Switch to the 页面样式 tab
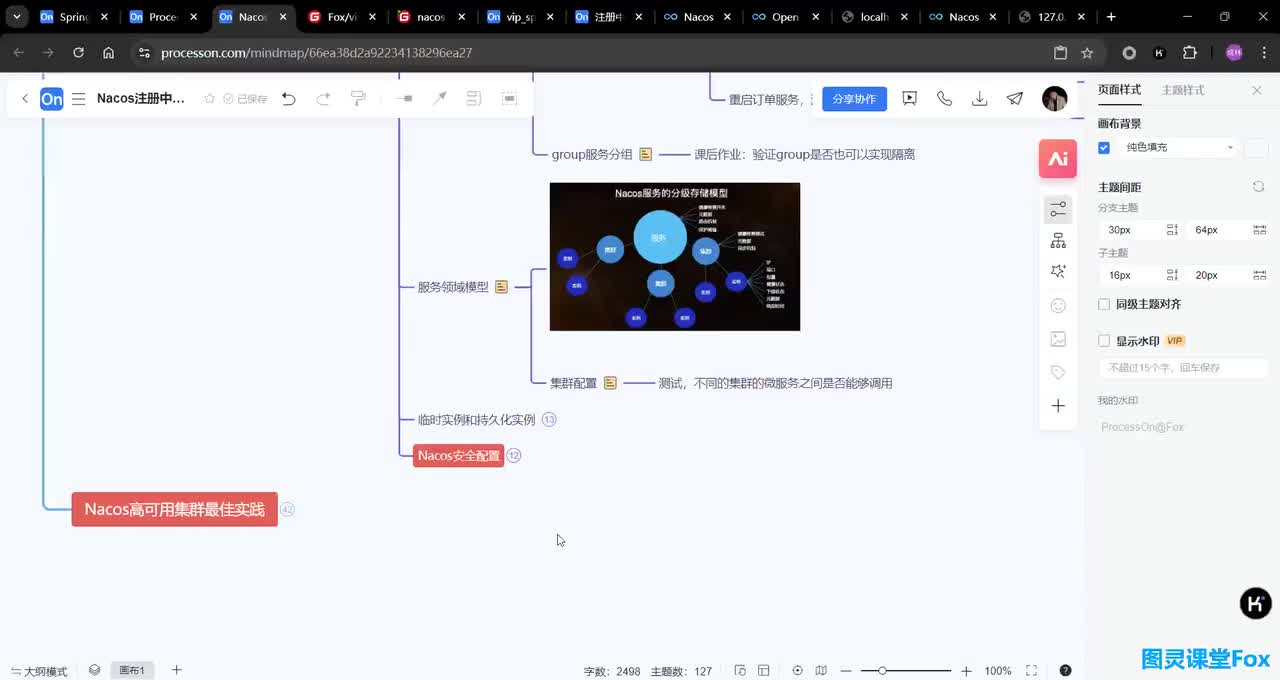 [x=1119, y=90]
